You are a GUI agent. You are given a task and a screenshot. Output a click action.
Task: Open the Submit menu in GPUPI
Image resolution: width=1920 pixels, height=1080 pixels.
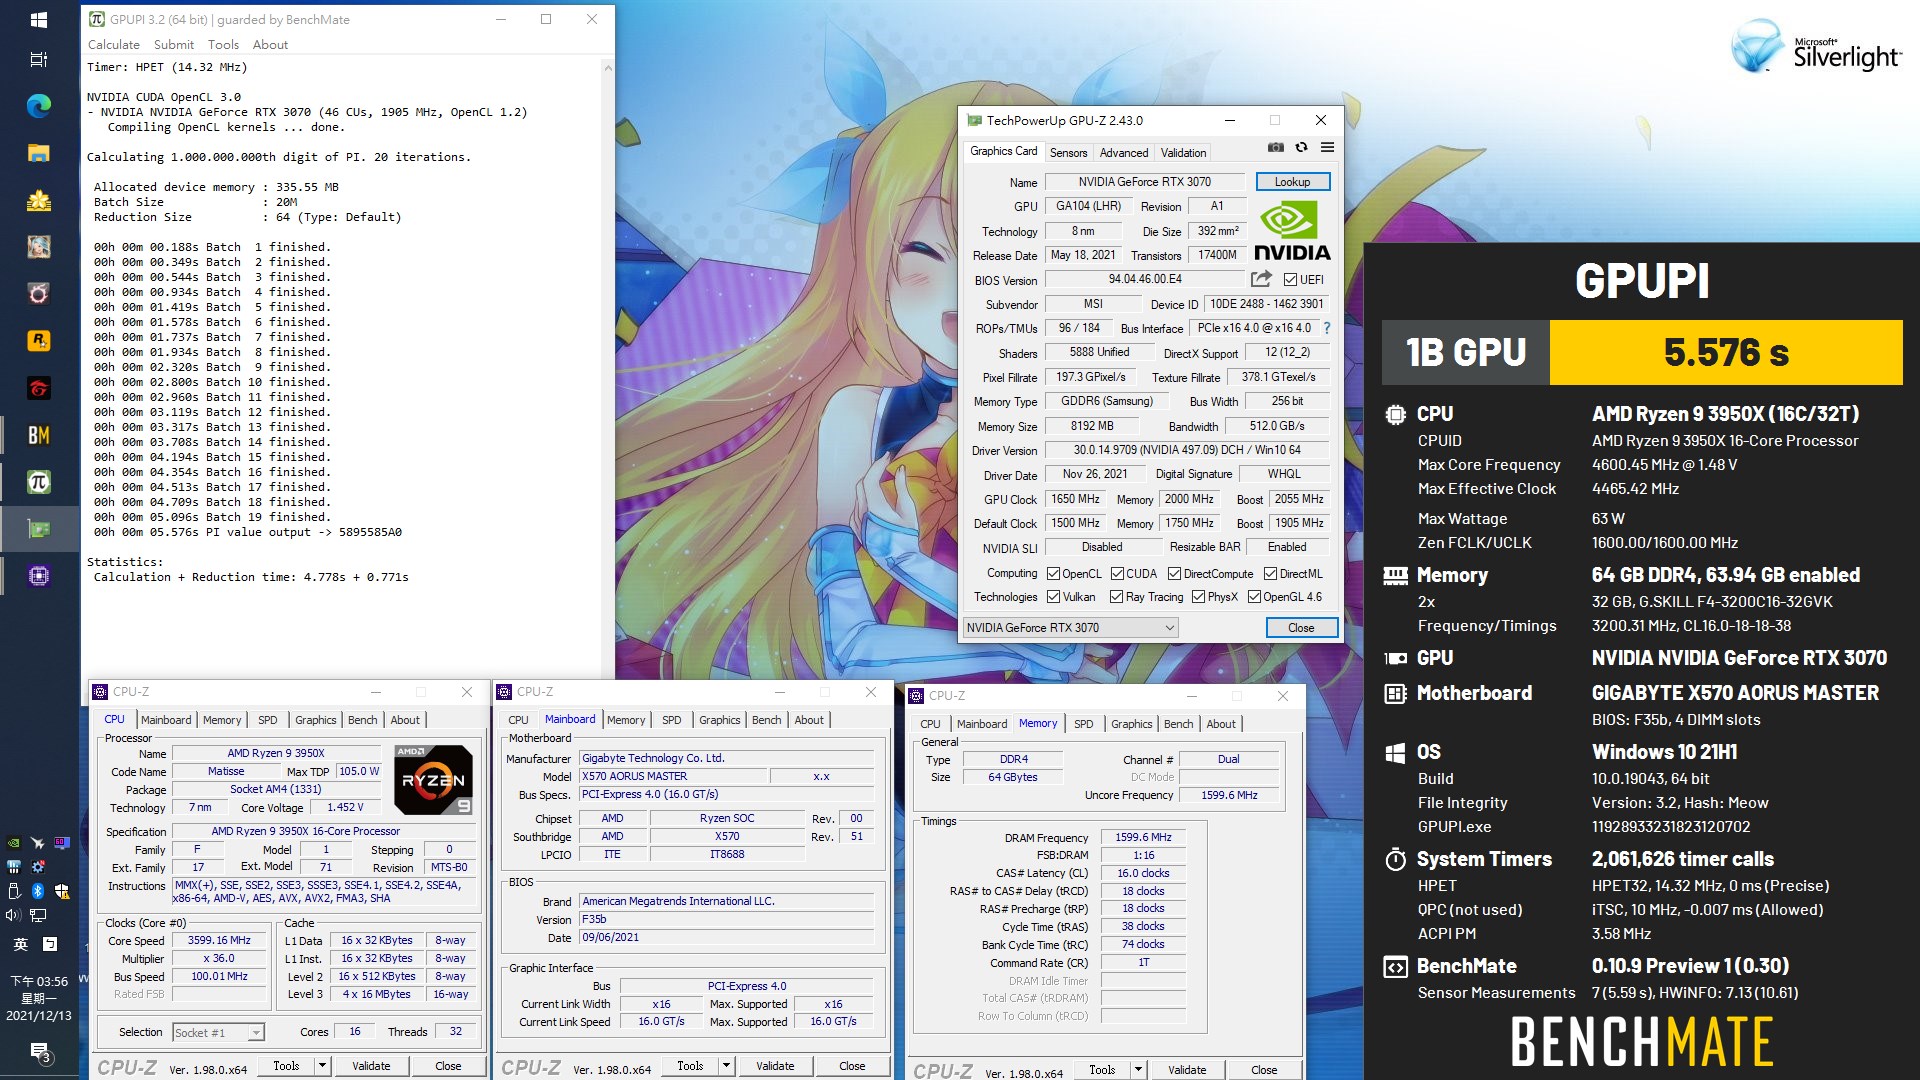coord(174,45)
